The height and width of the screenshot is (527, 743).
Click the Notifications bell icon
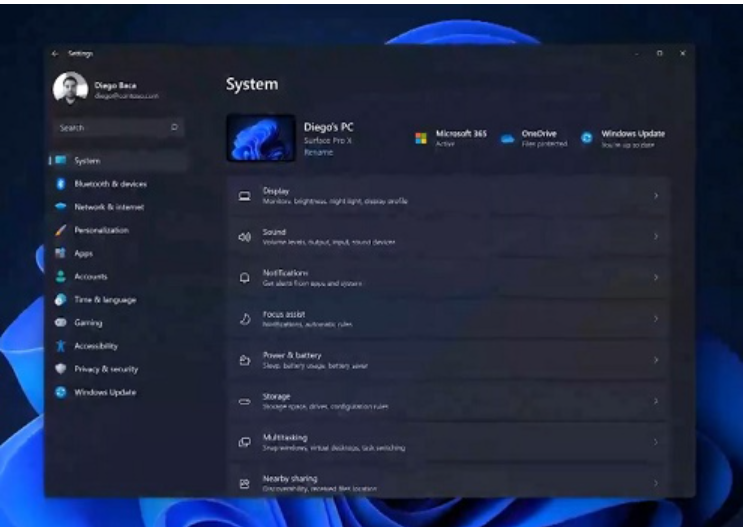[245, 278]
